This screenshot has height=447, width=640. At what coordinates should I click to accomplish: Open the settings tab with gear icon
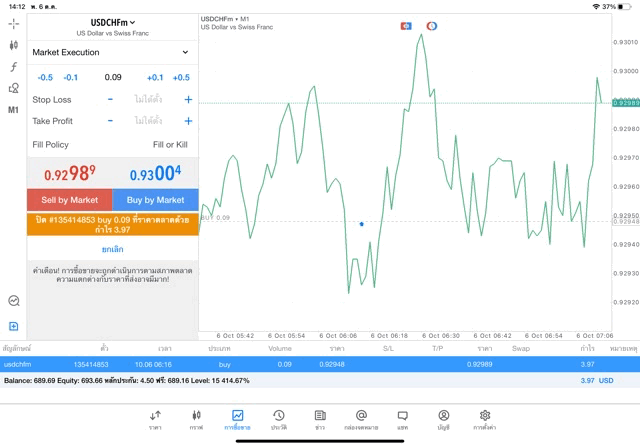coord(485,420)
